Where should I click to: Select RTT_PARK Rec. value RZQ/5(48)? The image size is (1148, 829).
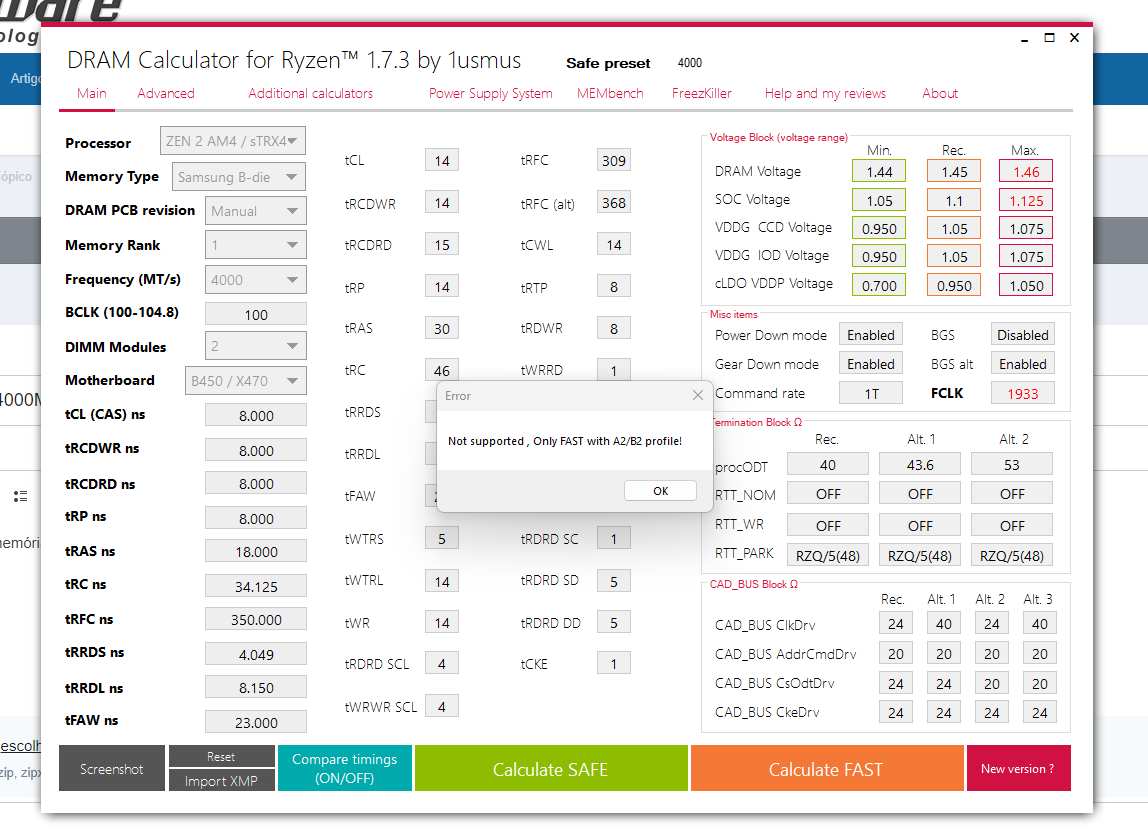coord(828,555)
